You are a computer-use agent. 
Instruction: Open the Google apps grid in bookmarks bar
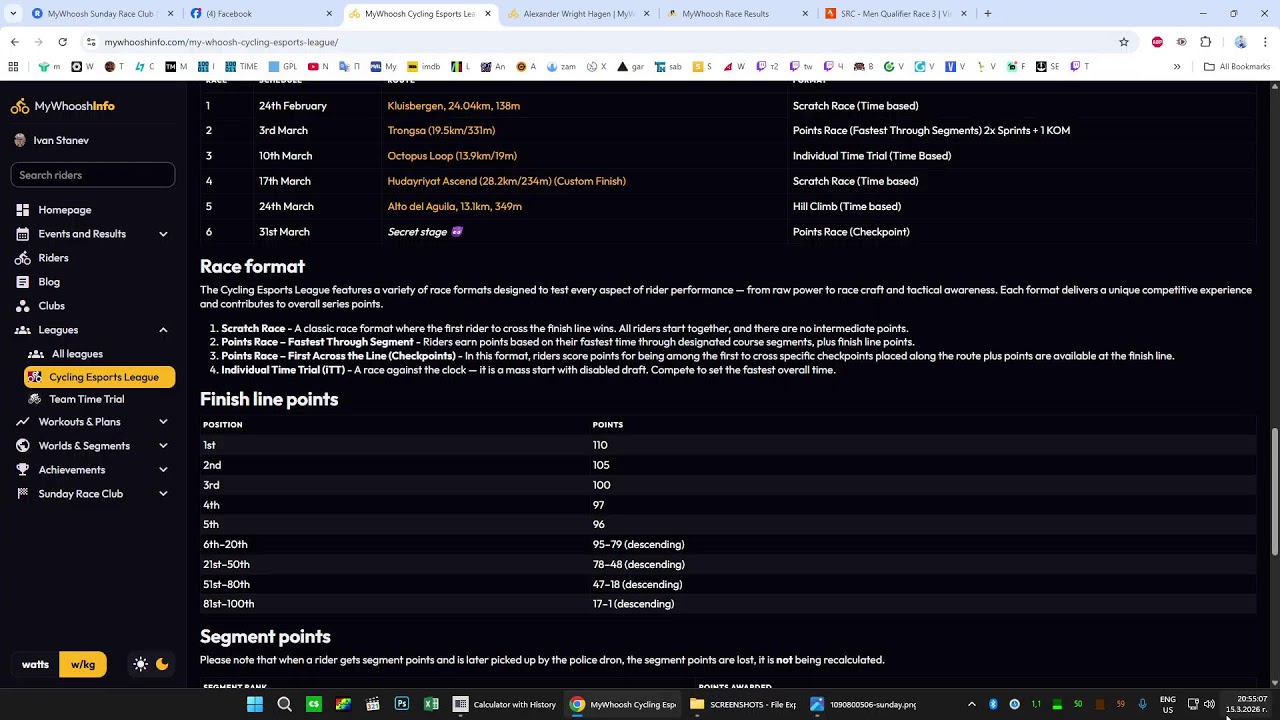click(x=13, y=67)
